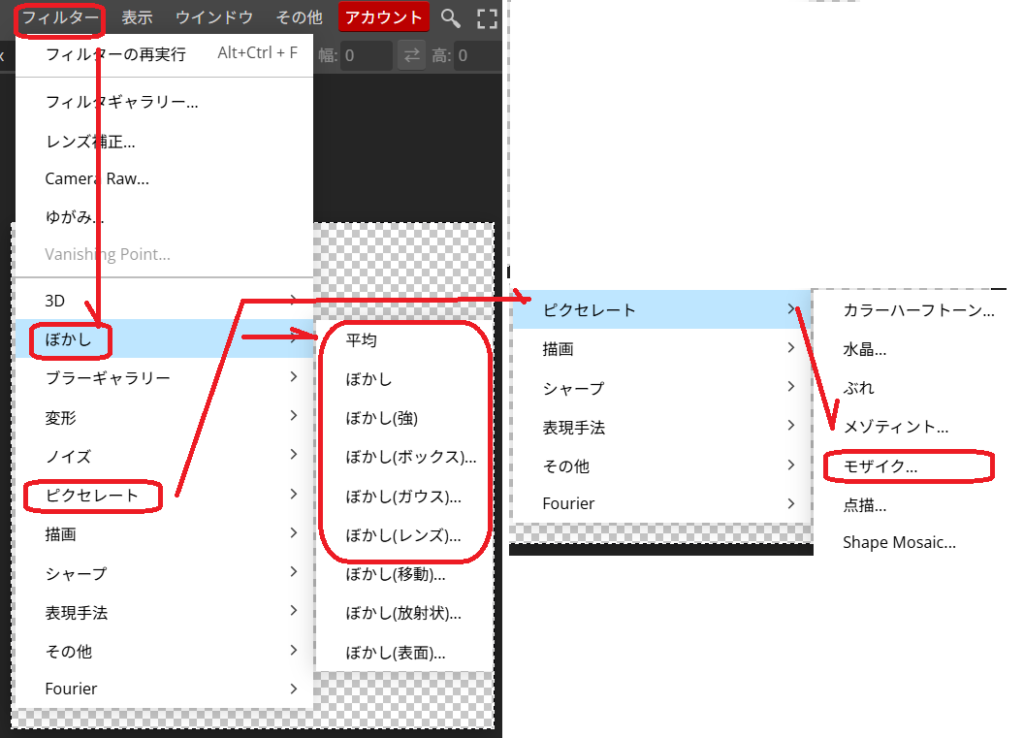Expand the ぼかし submenu in left menu
Screen dimensions: 1024x738
164,339
